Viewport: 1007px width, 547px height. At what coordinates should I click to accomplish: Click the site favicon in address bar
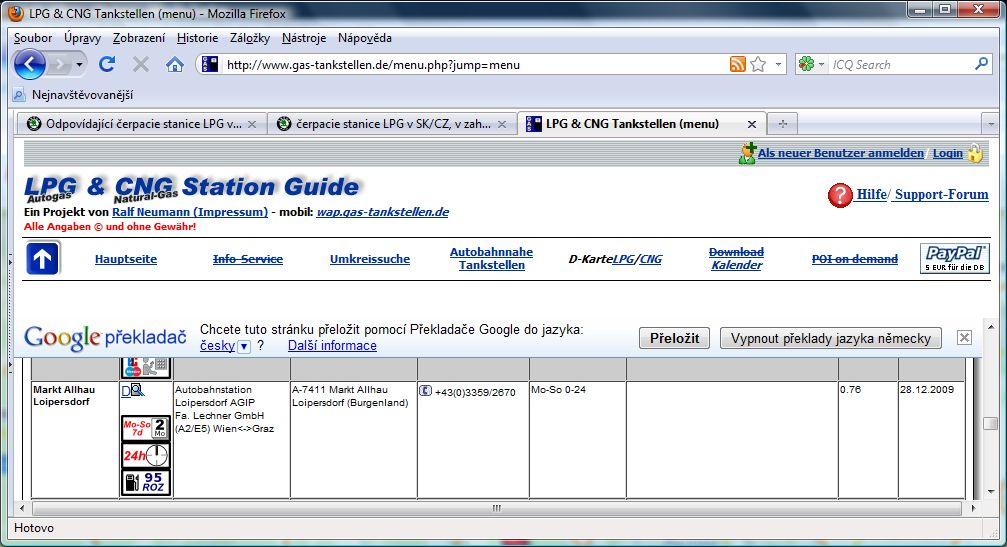click(210, 64)
